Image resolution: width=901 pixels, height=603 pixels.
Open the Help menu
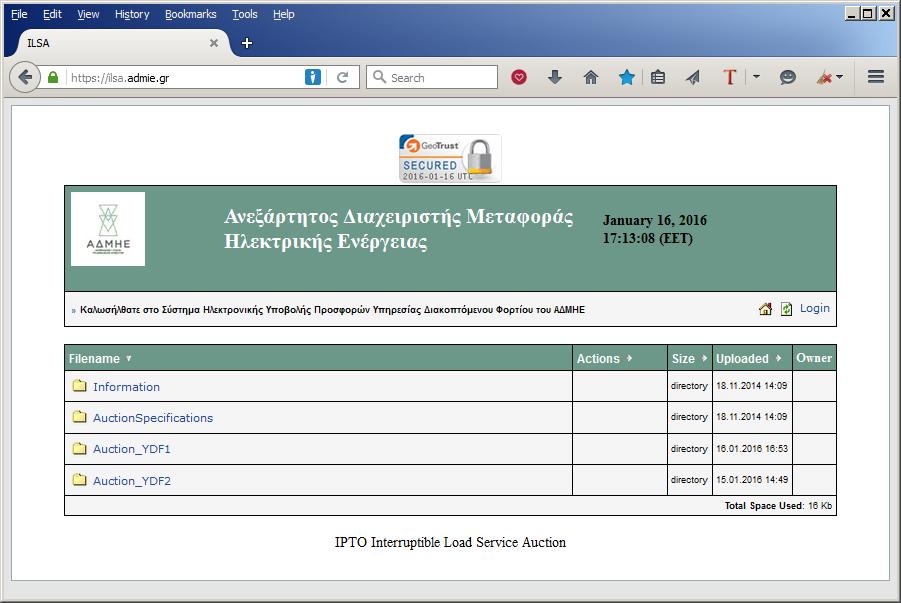click(283, 14)
